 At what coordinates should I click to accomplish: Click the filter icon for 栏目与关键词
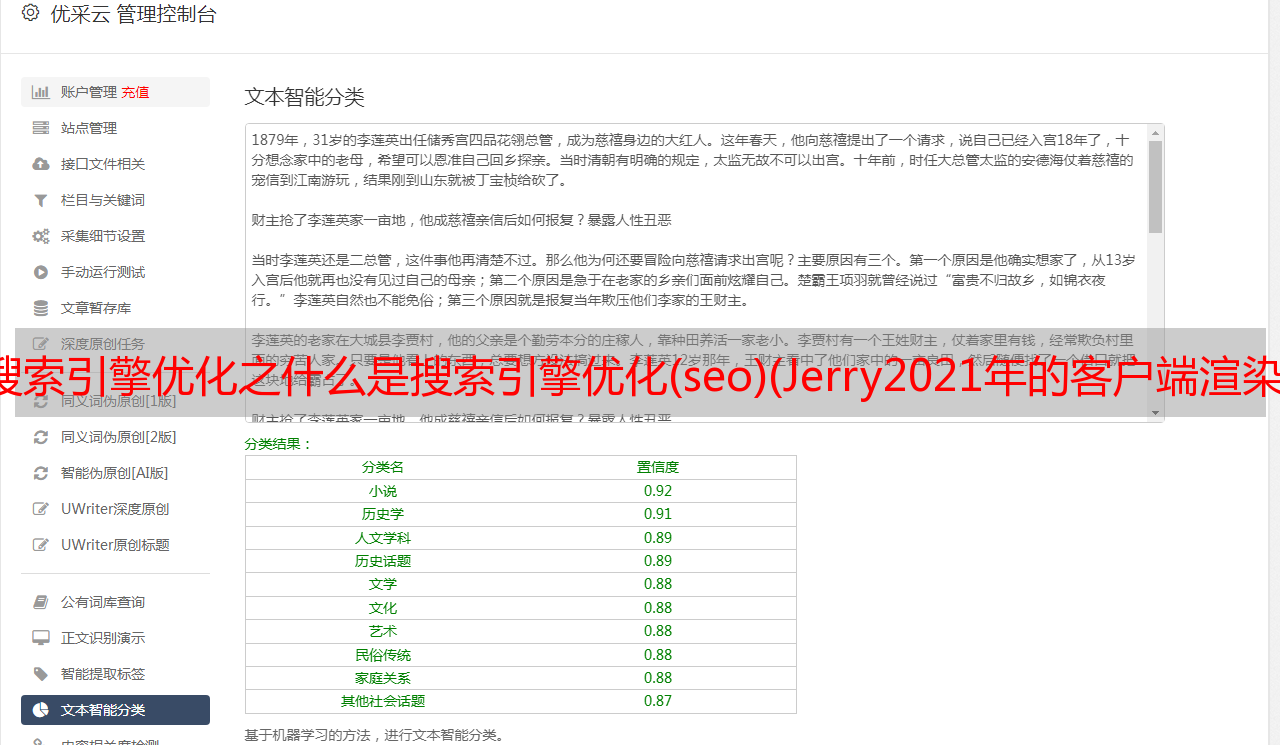41,200
